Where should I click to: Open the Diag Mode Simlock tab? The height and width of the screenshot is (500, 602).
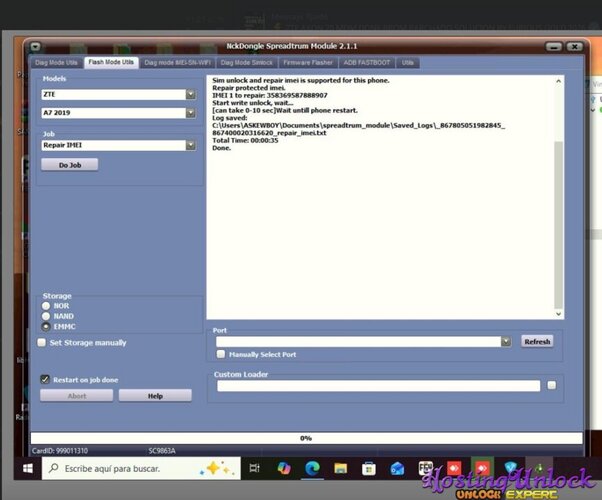[246, 63]
